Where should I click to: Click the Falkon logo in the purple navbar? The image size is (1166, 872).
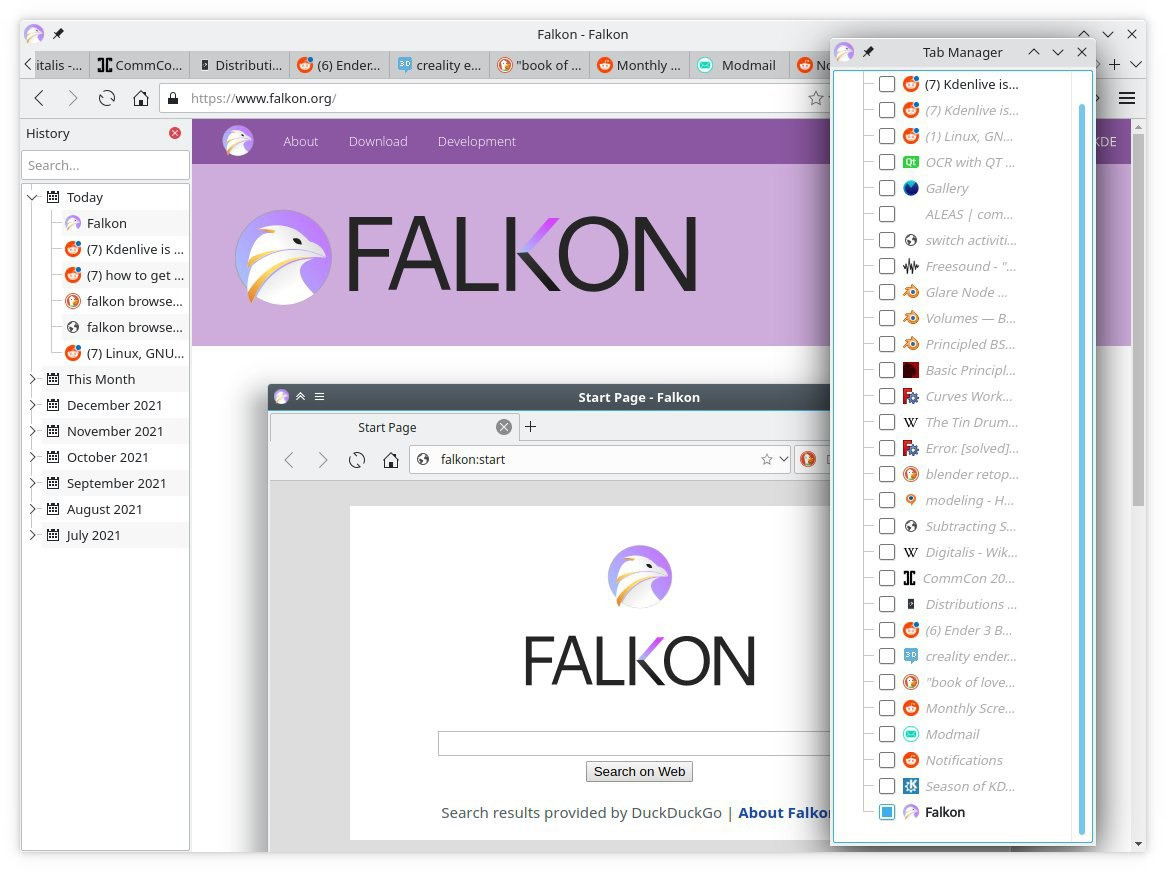point(238,141)
